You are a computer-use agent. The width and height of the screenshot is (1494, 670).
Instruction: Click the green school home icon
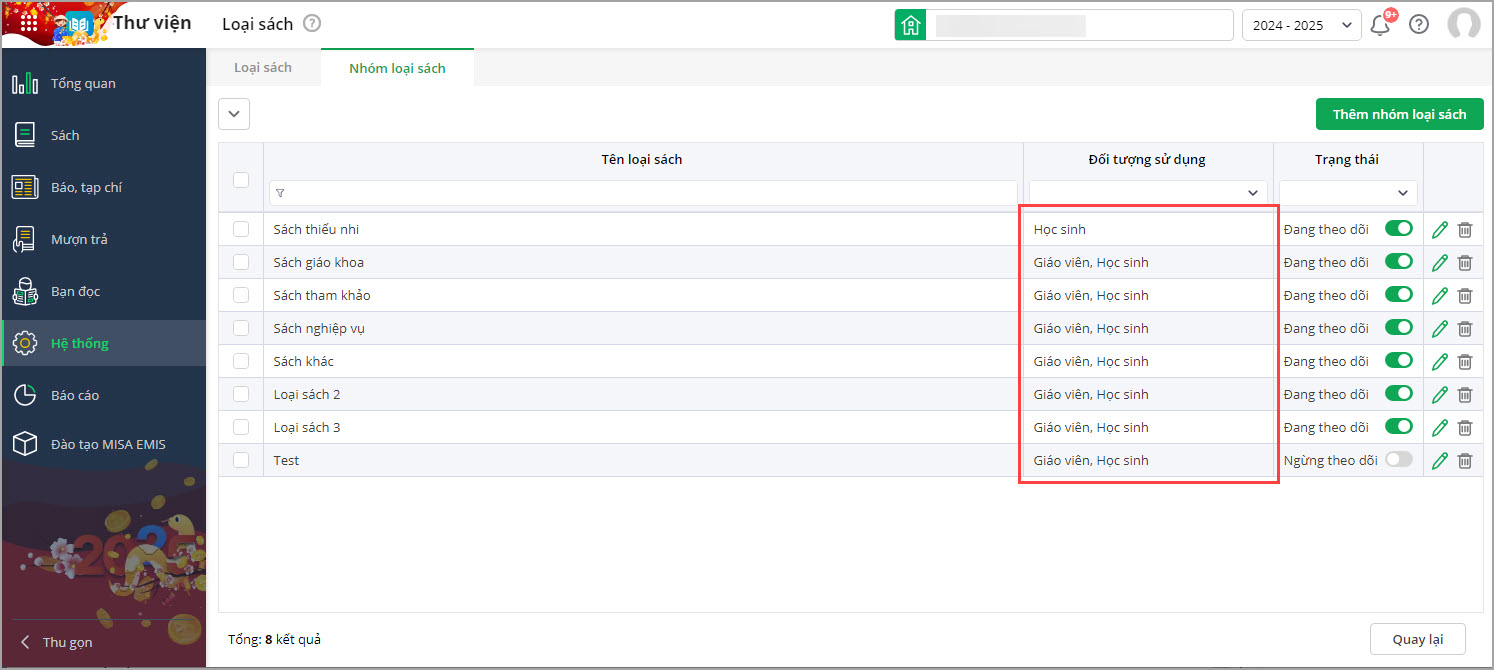(910, 25)
